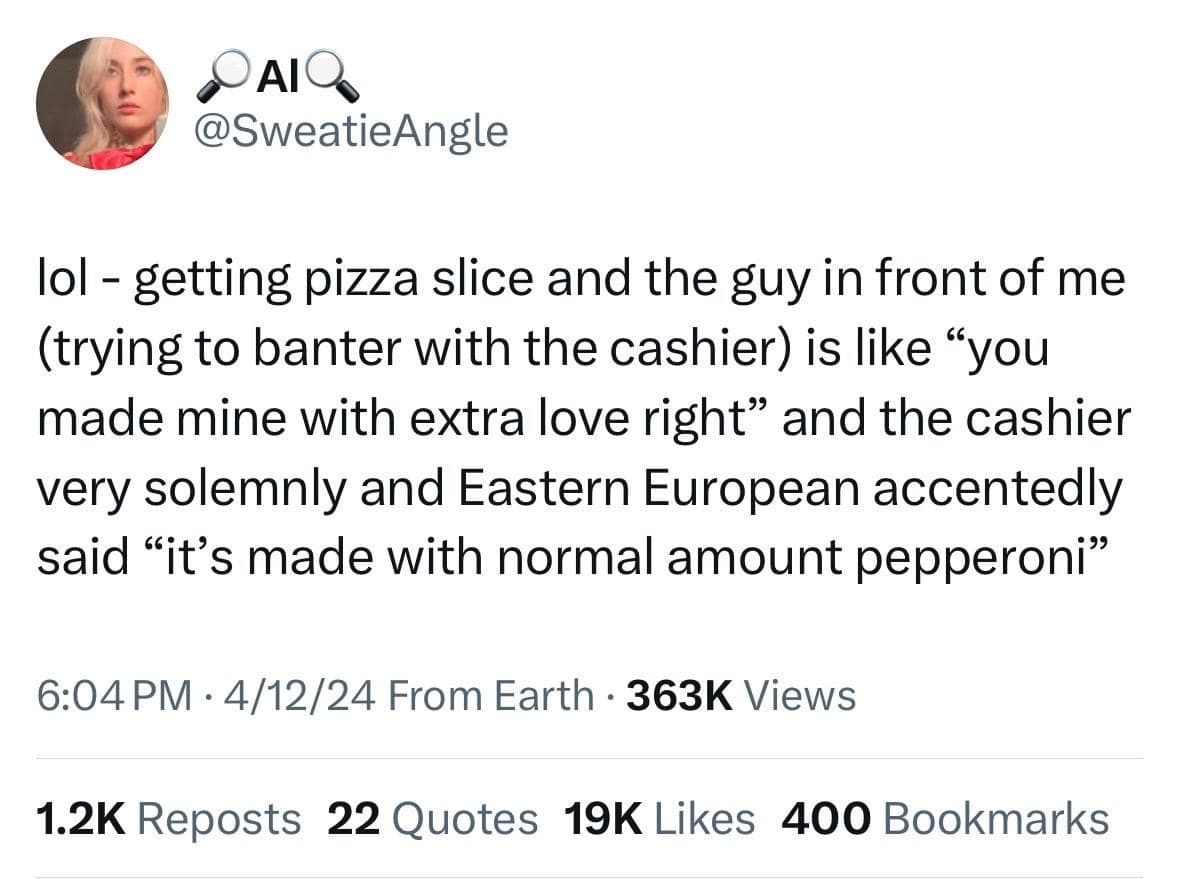
Task: View the 363K Views count
Action: pyautogui.click(x=741, y=695)
